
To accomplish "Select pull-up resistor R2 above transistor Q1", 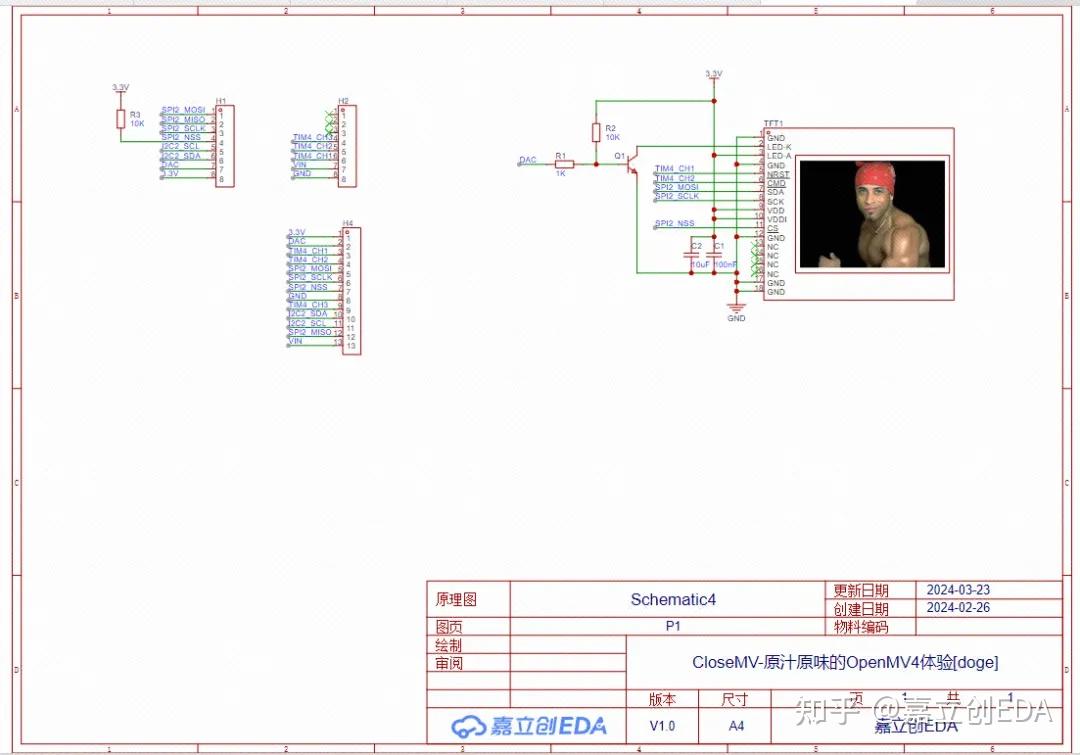I will click(598, 133).
